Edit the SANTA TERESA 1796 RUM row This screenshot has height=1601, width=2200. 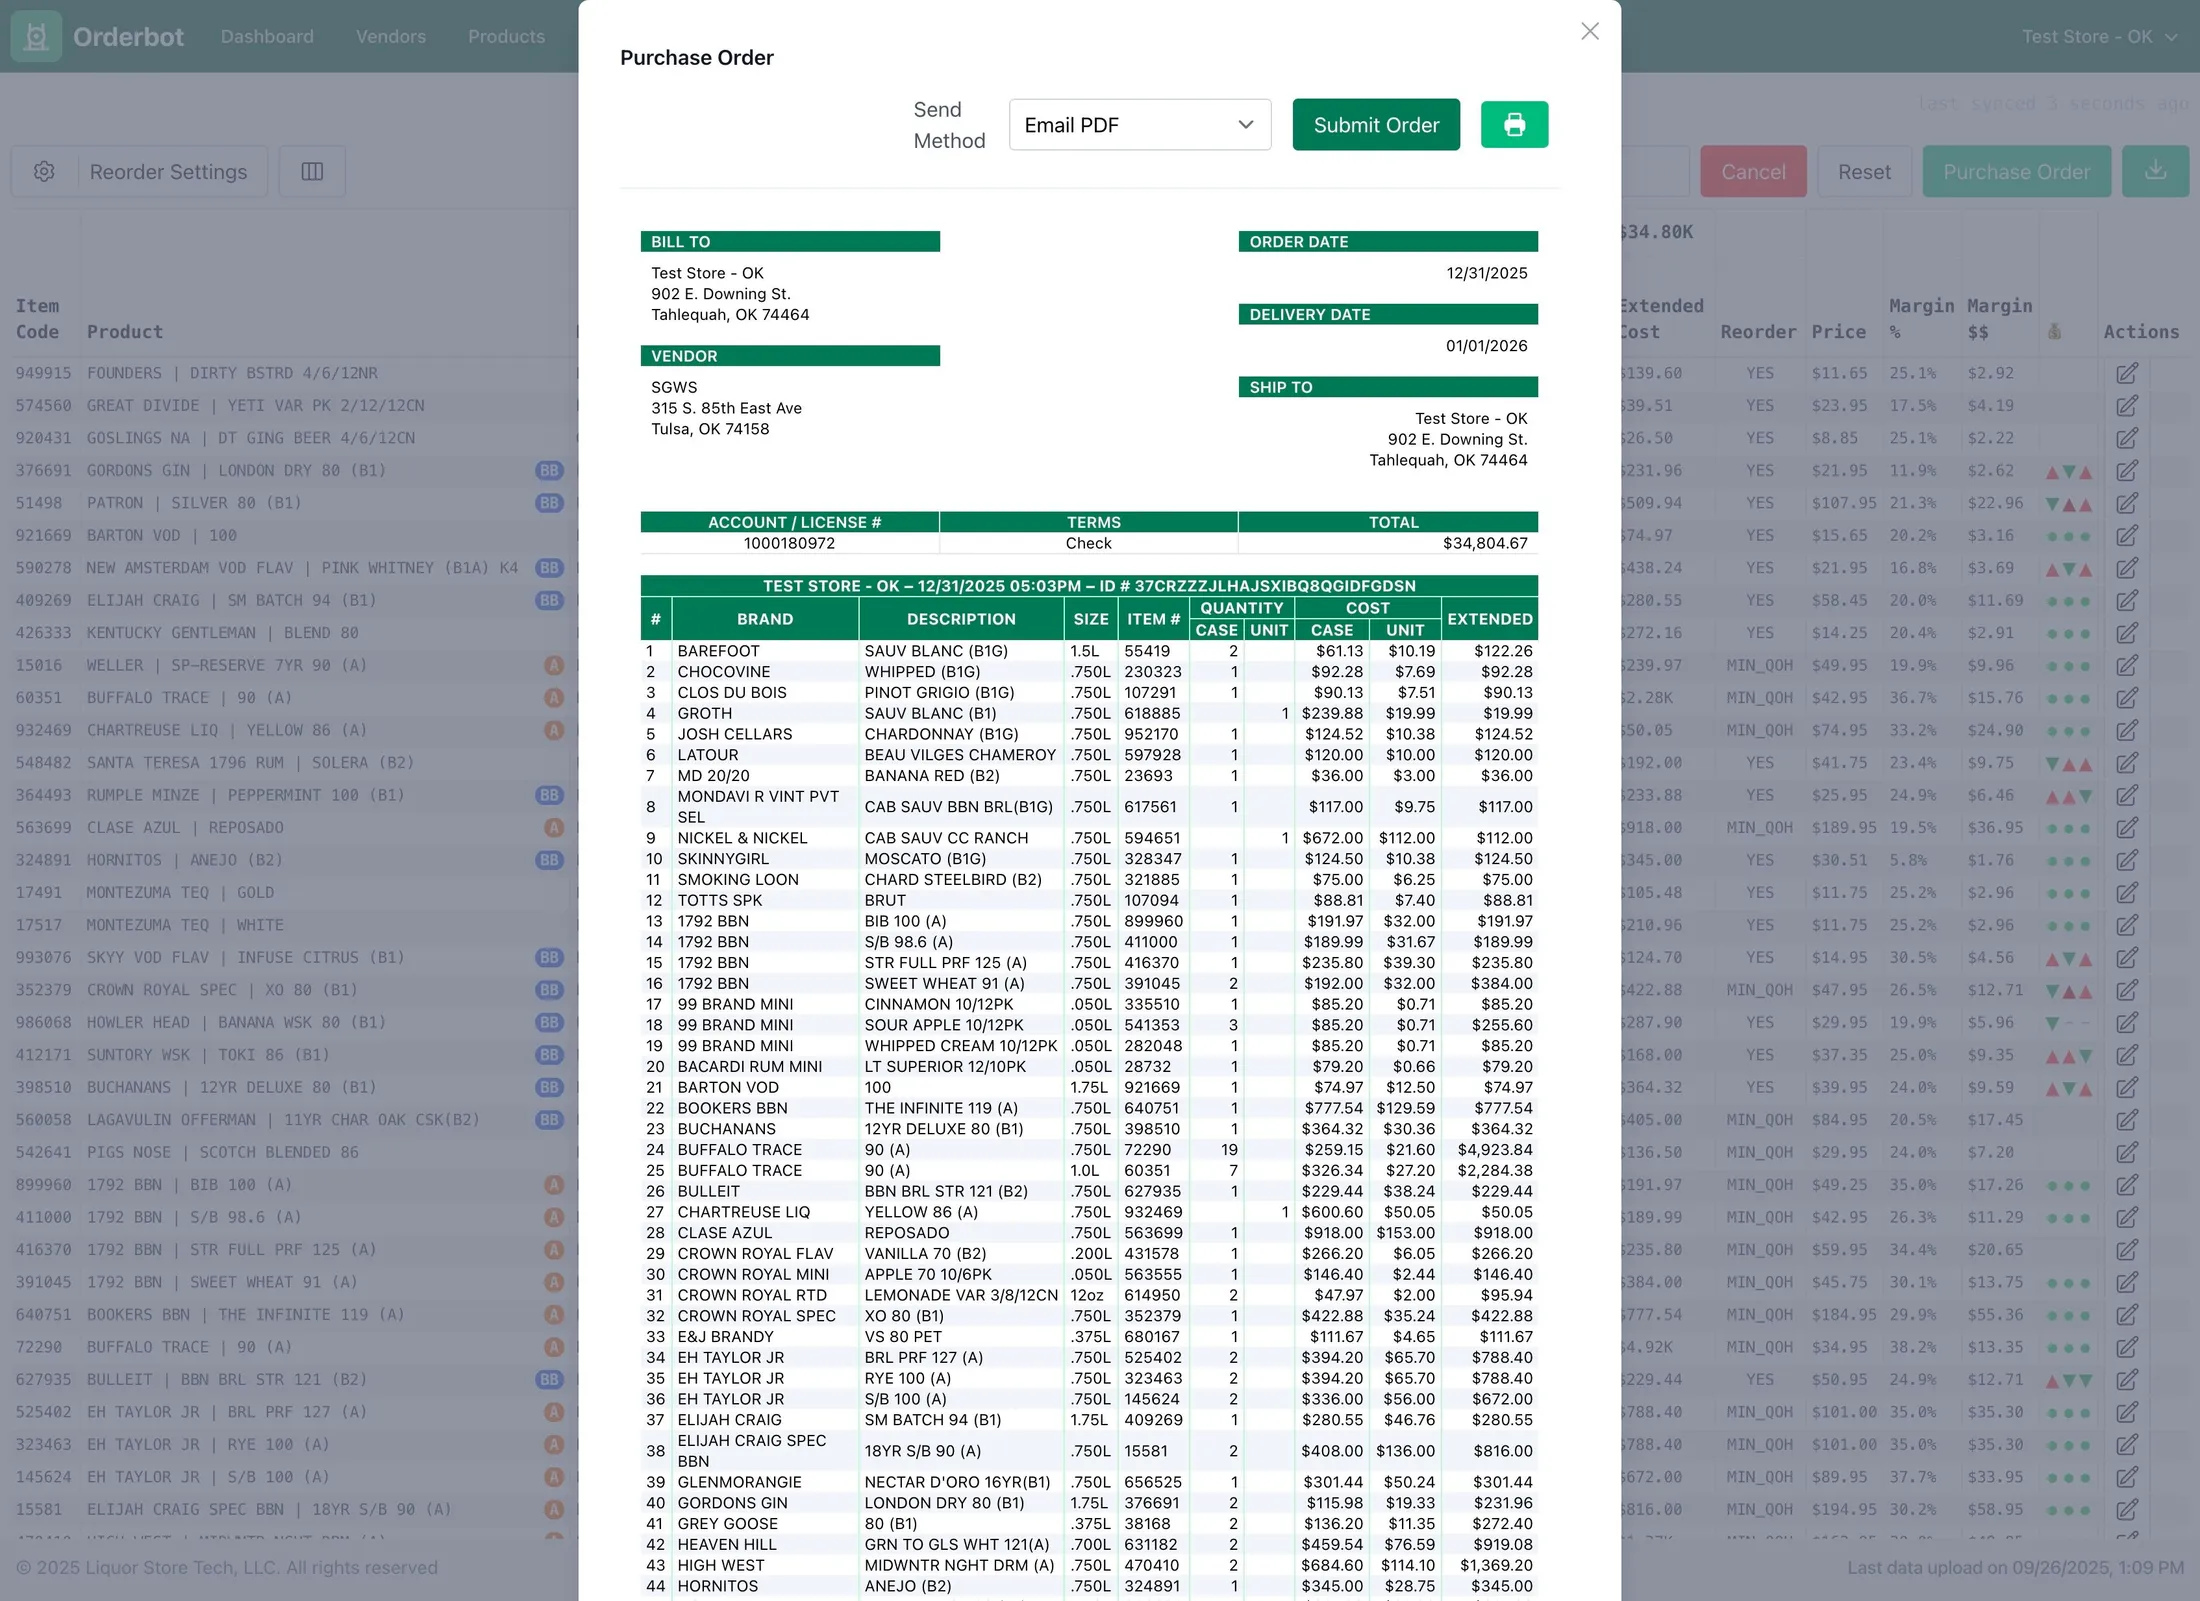click(x=2127, y=763)
